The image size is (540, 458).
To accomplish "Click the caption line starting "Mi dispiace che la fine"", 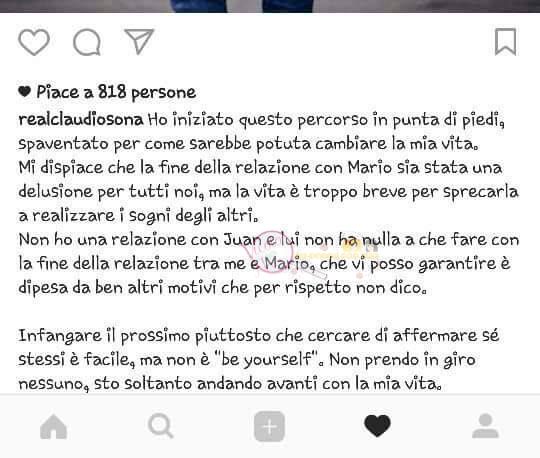I will [260, 168].
